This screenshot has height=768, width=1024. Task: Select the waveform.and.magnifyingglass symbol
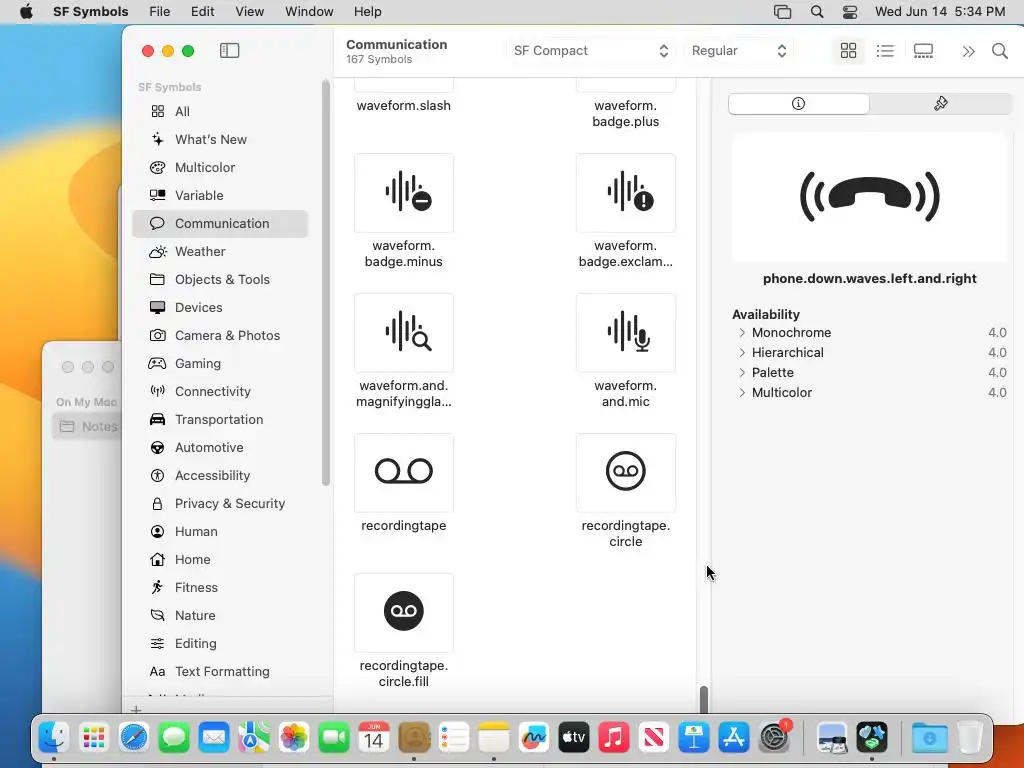pos(404,332)
